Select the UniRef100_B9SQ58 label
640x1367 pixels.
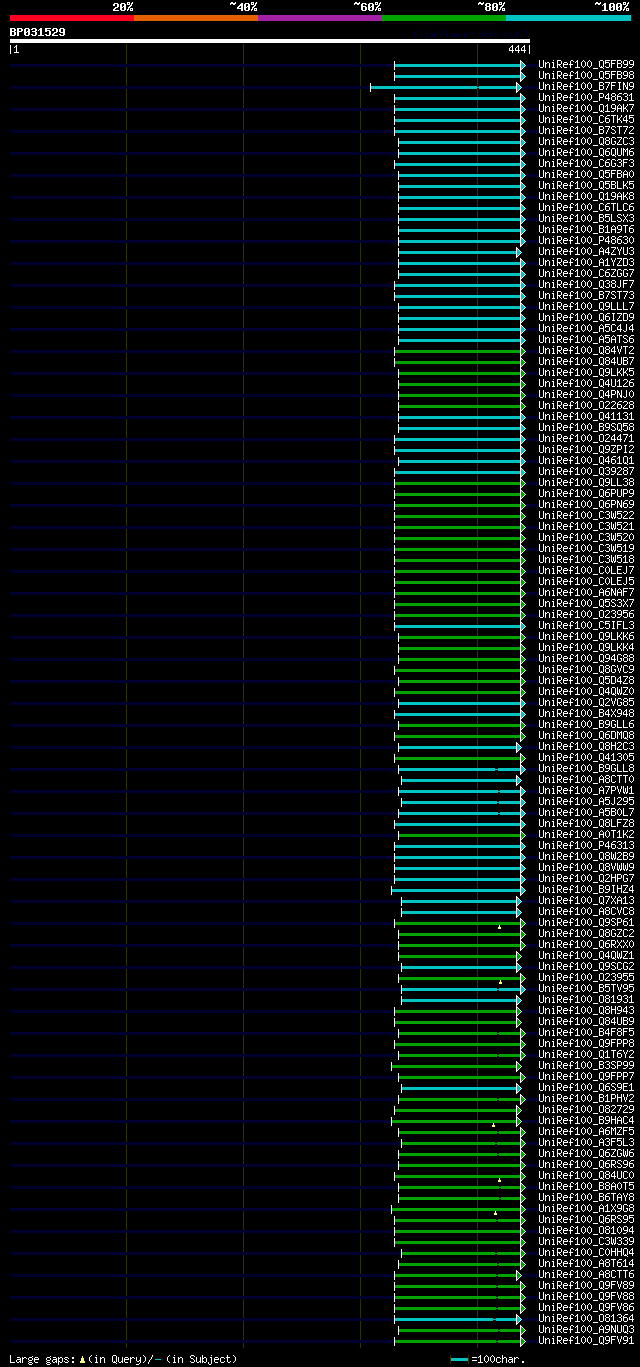point(586,427)
